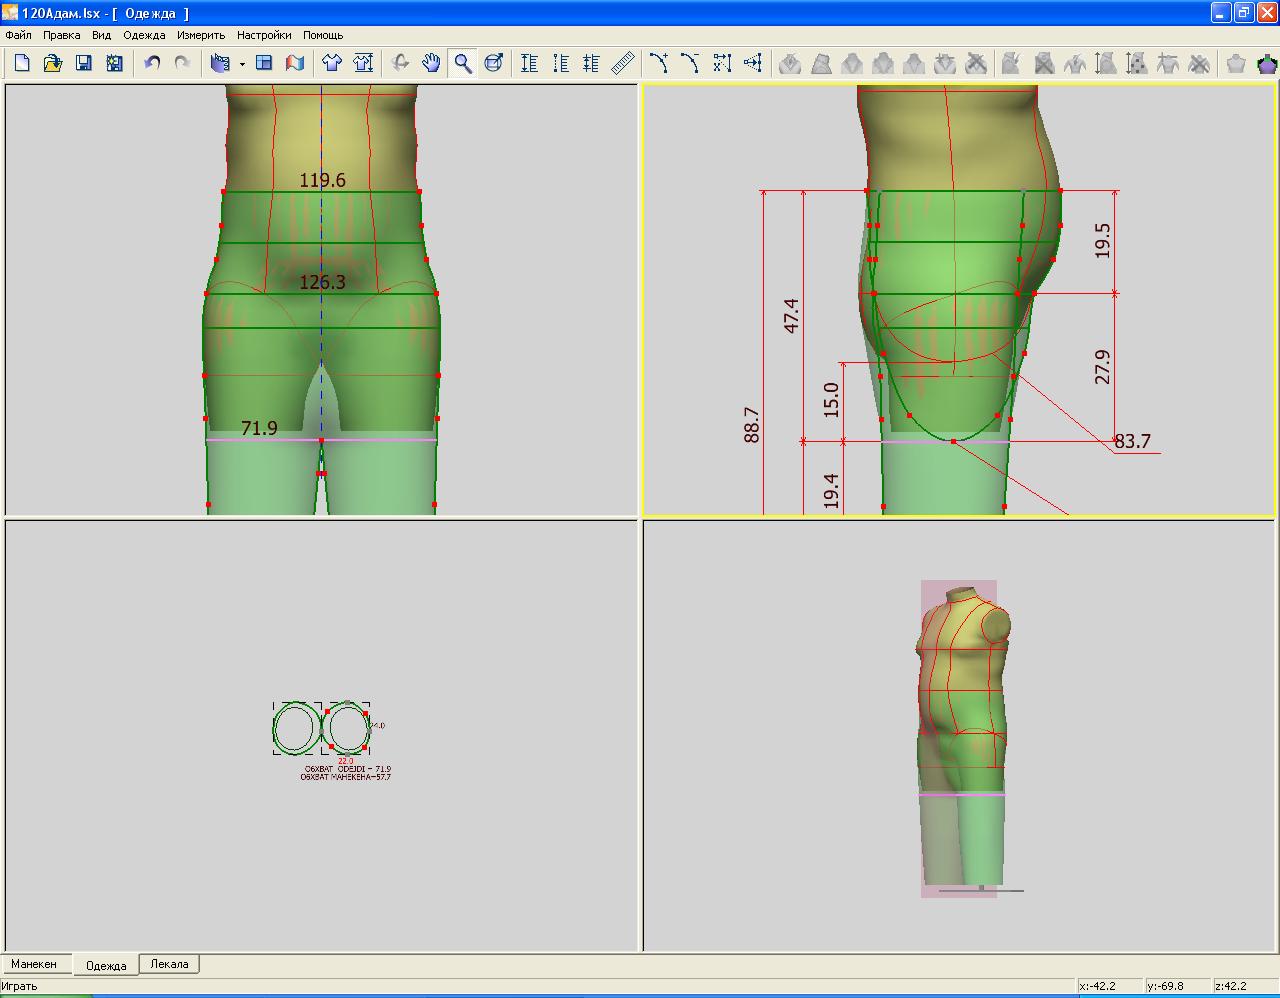
Task: Open a file with the folder icon
Action: click(53, 63)
